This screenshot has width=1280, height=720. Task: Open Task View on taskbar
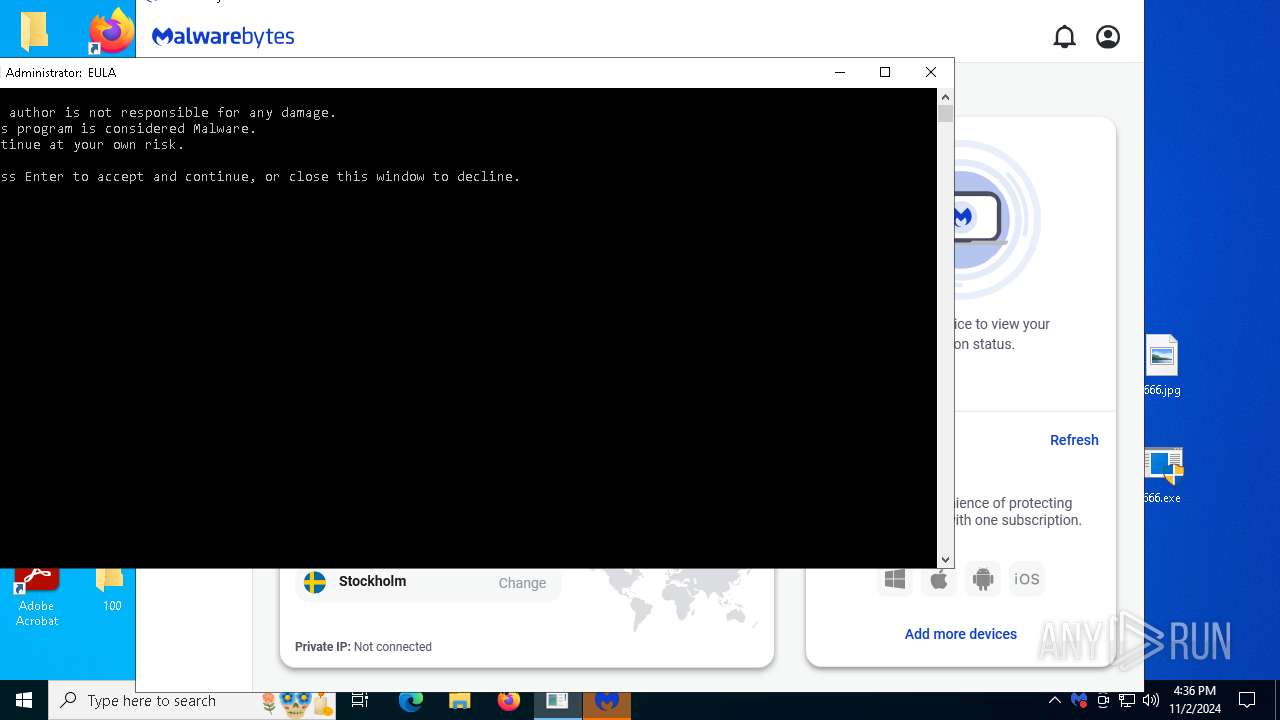(360, 701)
